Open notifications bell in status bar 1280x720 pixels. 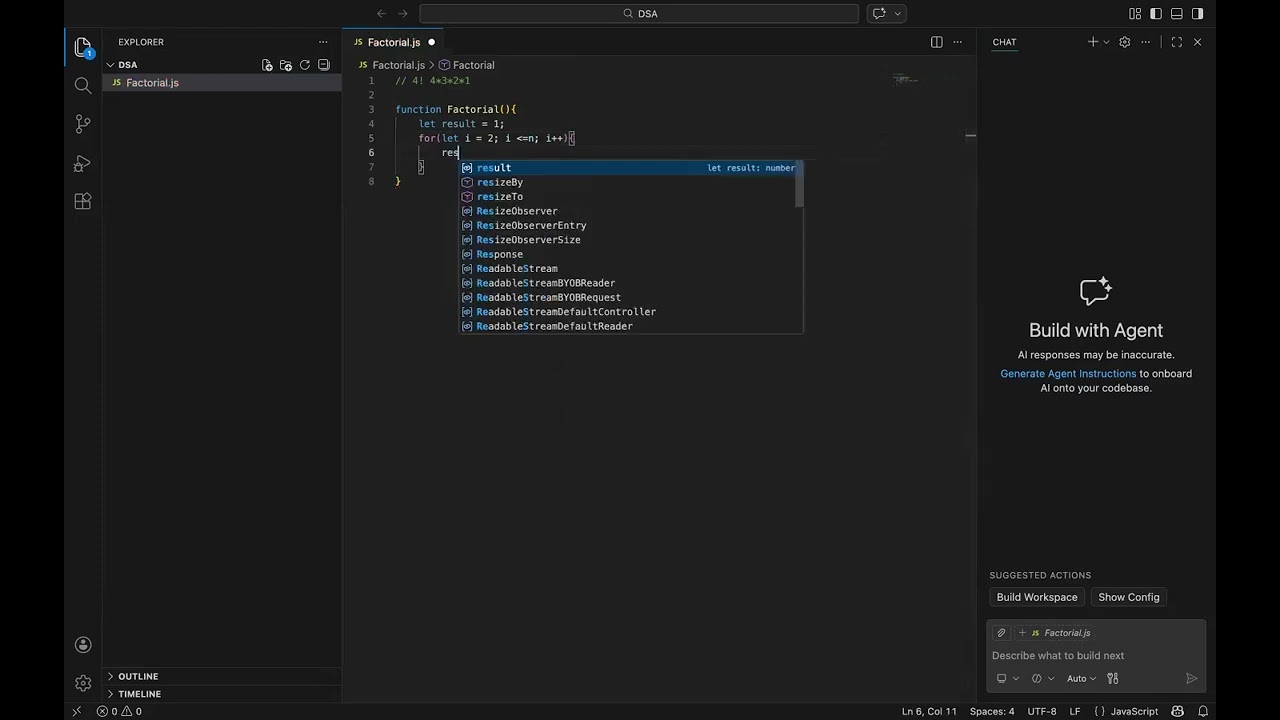(x=1201, y=711)
